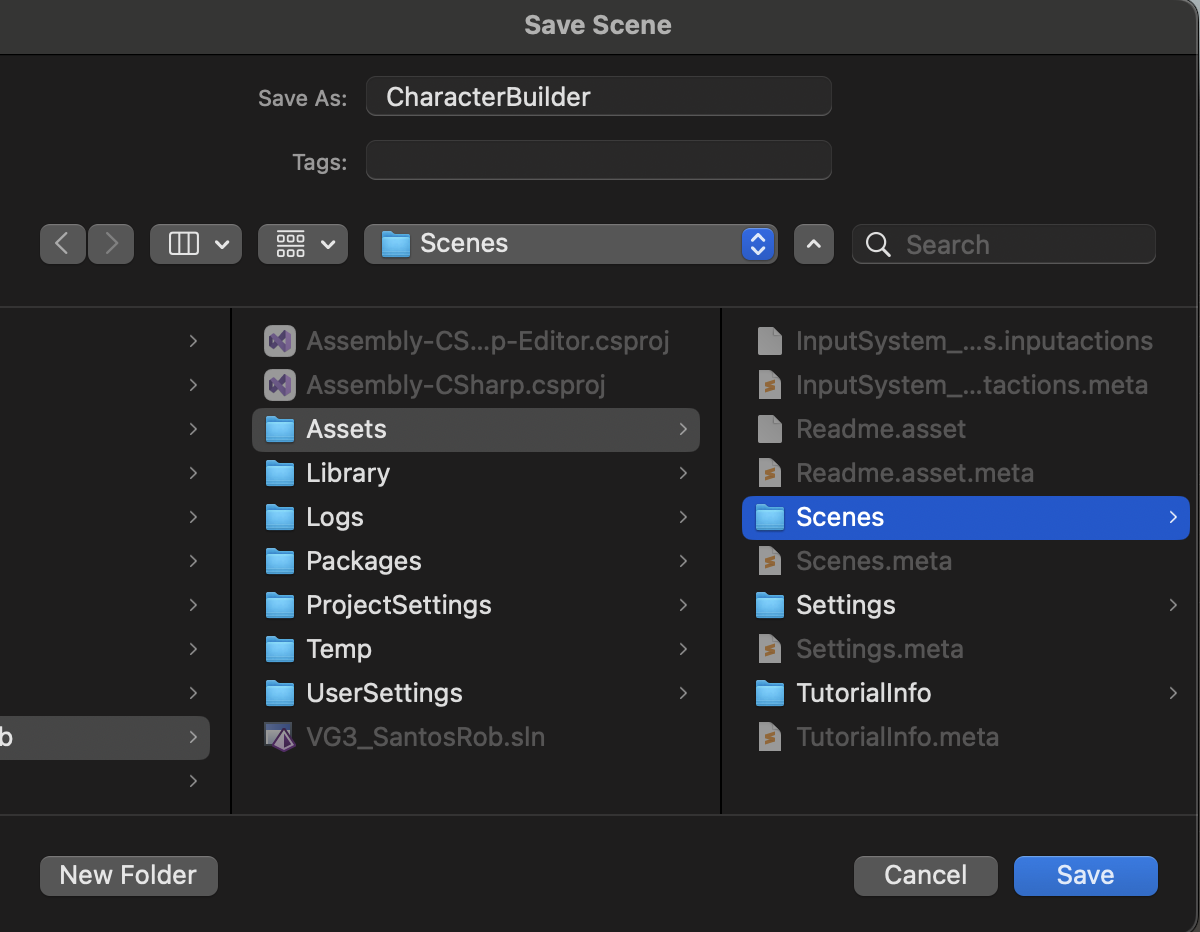Screen dimensions: 1200x932
Task: Click the Save As filename field
Action: 598,97
